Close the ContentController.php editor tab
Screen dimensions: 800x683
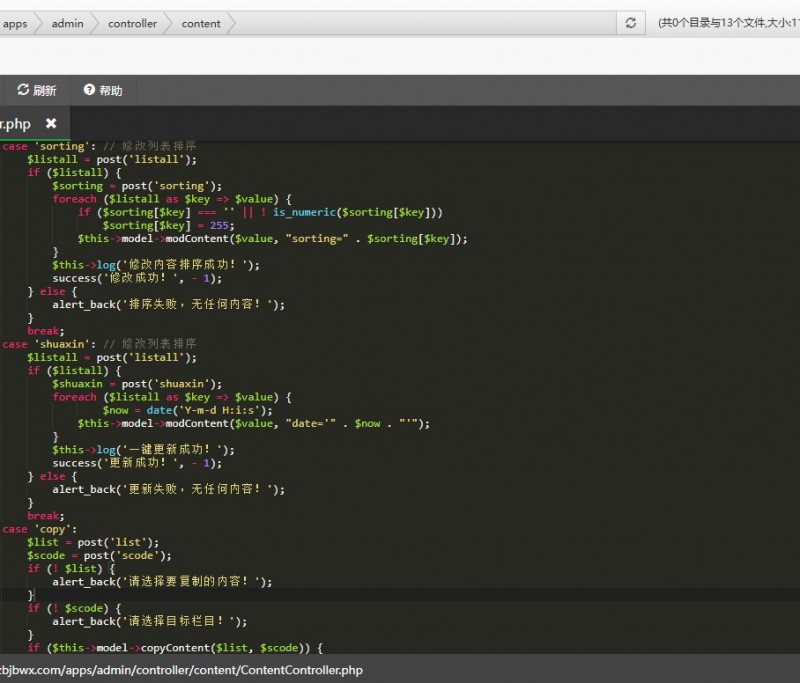click(x=51, y=124)
